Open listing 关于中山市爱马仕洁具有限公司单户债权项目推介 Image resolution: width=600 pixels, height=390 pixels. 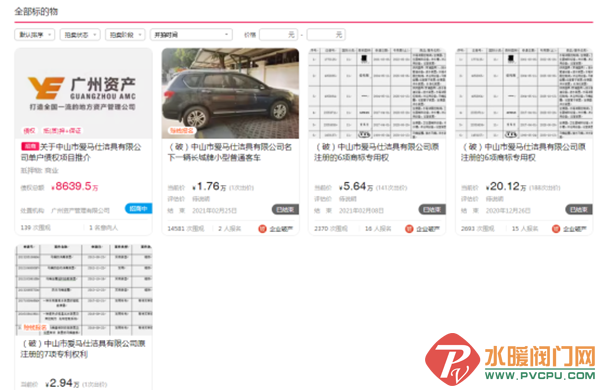[81, 152]
